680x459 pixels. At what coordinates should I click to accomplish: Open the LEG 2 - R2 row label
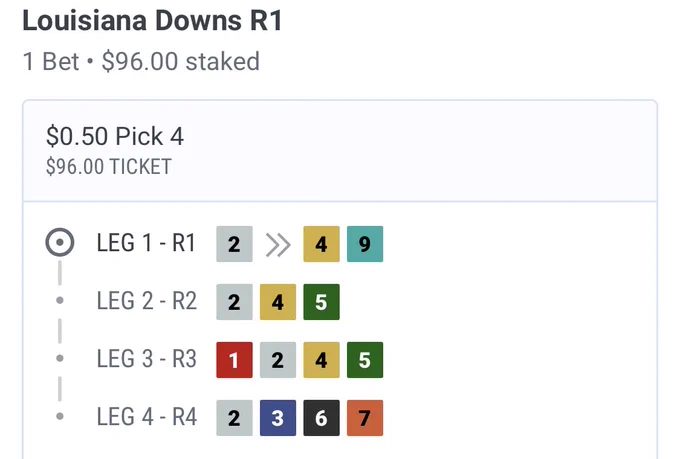click(x=147, y=301)
